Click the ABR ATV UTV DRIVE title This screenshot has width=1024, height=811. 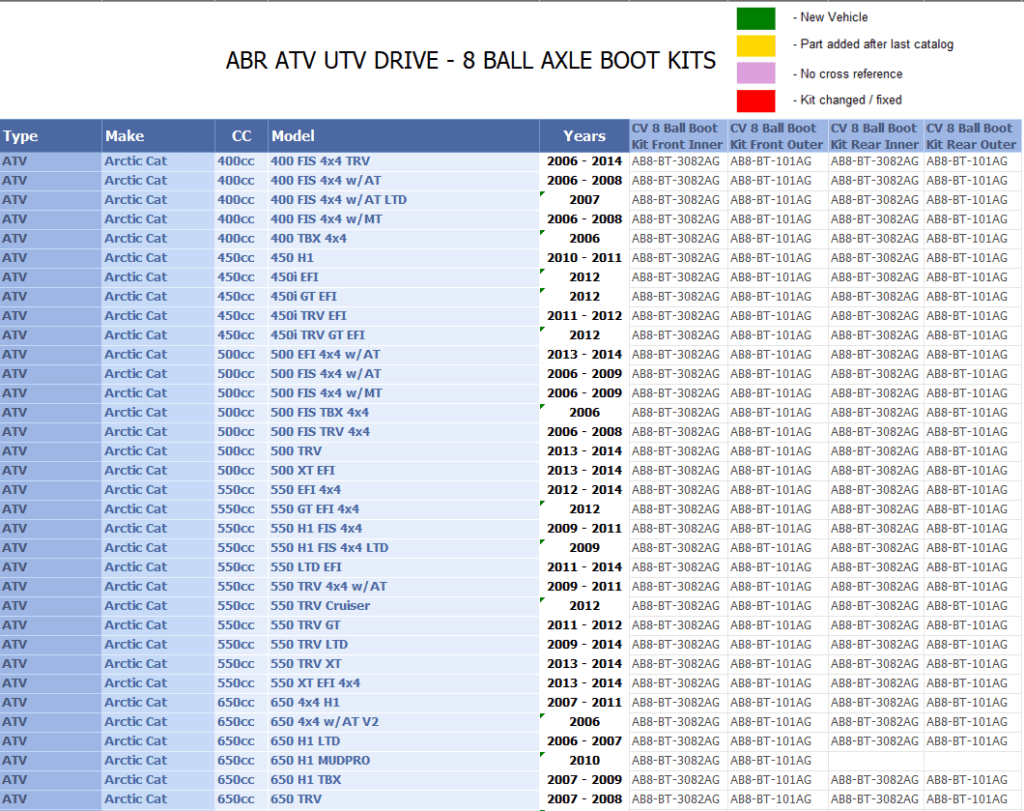click(471, 61)
